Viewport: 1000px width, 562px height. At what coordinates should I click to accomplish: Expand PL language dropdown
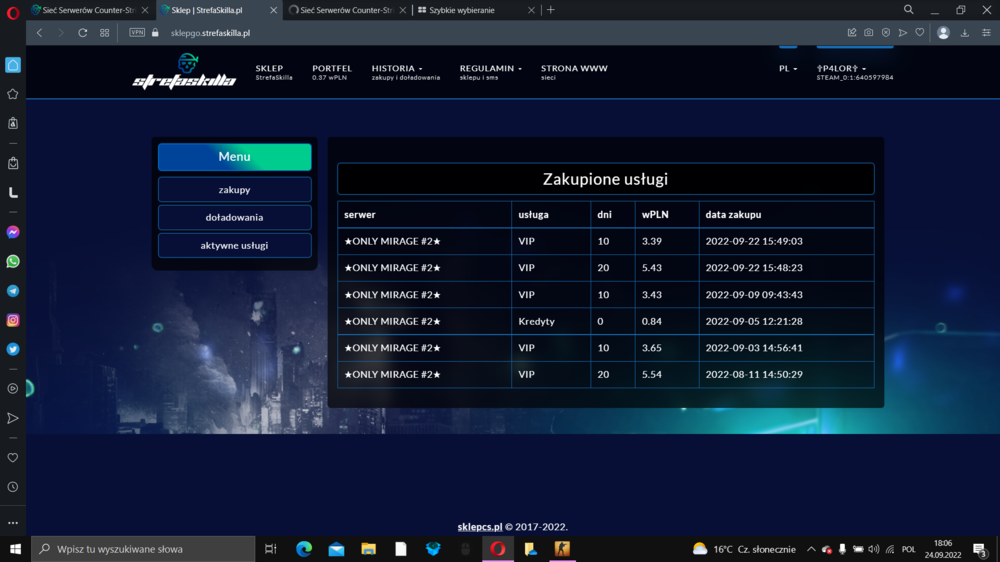[788, 68]
